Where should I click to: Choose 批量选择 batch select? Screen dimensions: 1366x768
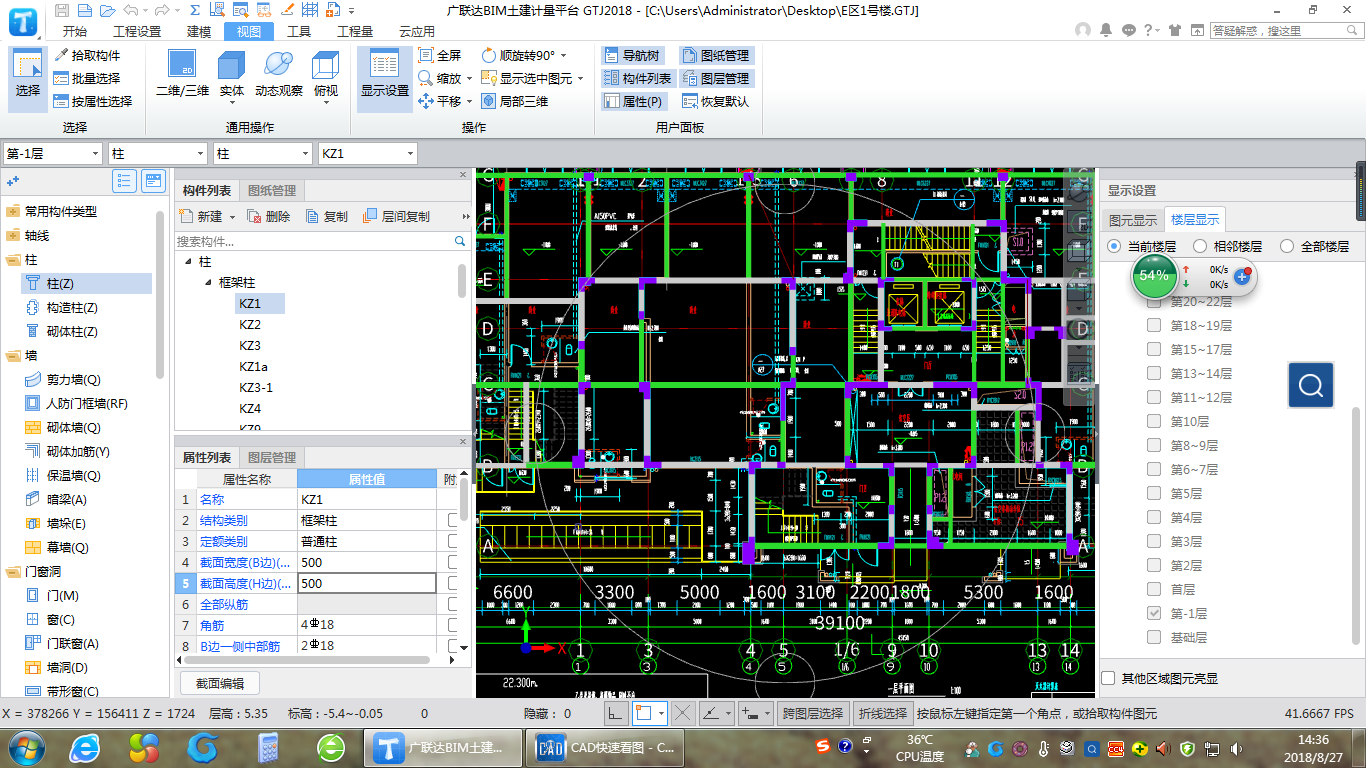pyautogui.click(x=87, y=78)
